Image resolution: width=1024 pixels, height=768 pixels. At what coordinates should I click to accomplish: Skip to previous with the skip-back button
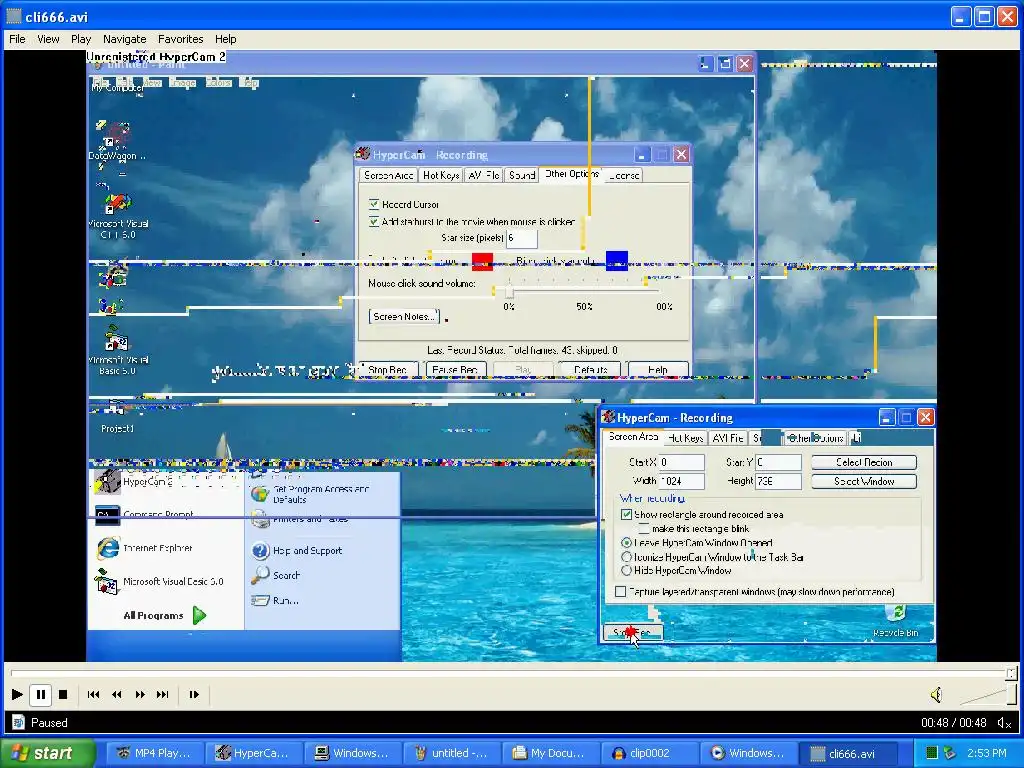coord(93,694)
